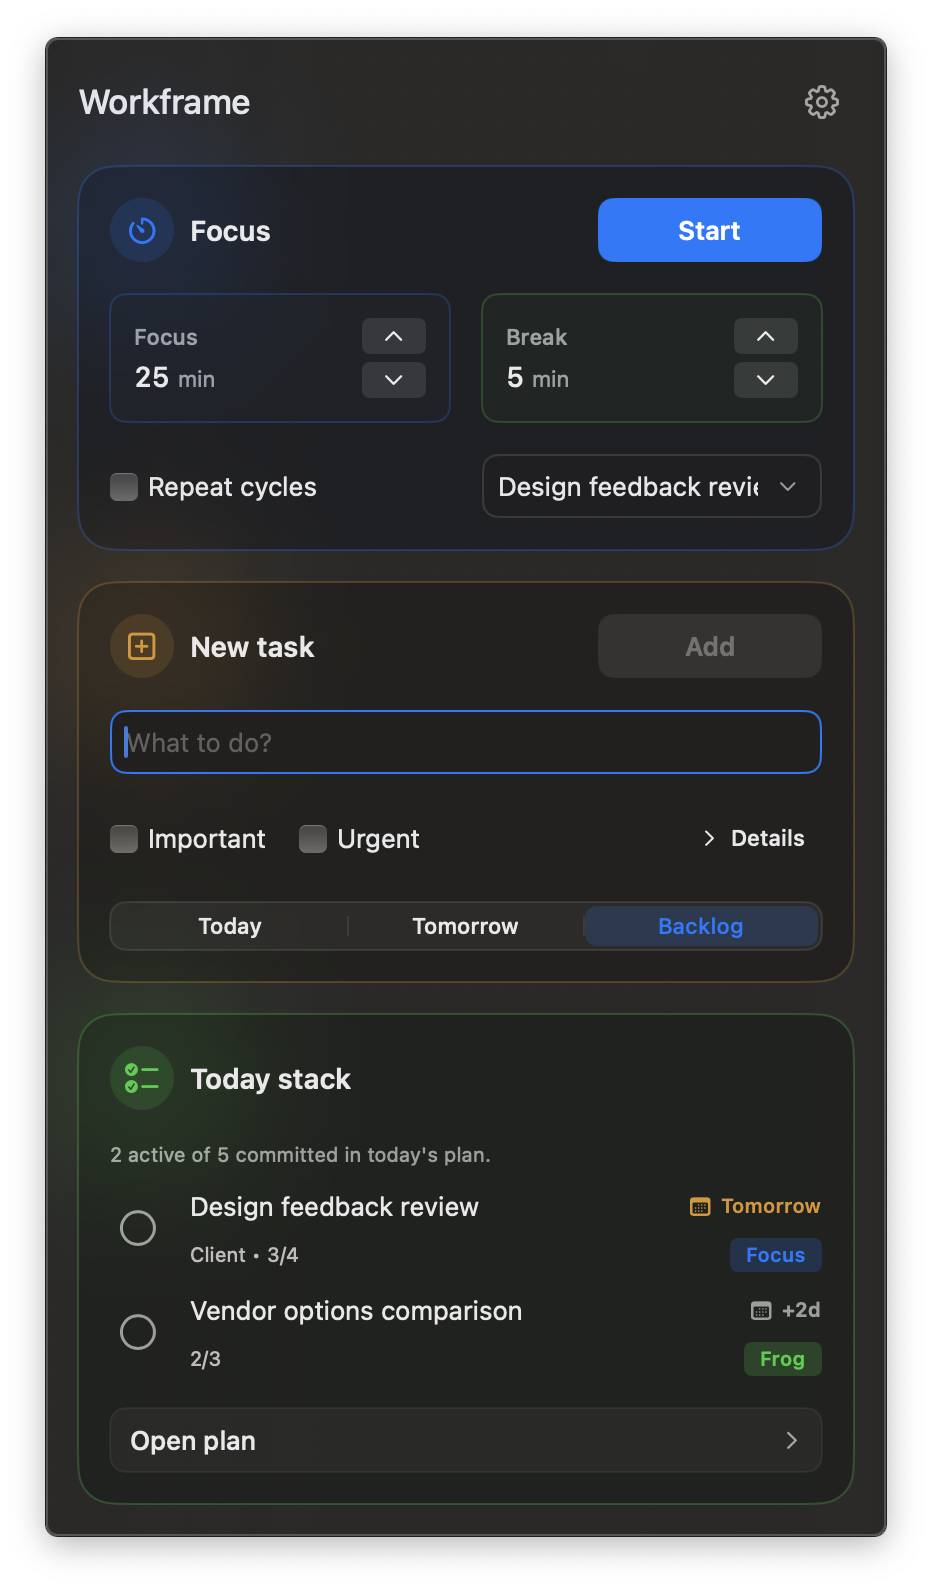This screenshot has width=932, height=1590.
Task: Click the New task heading
Action: point(253,647)
